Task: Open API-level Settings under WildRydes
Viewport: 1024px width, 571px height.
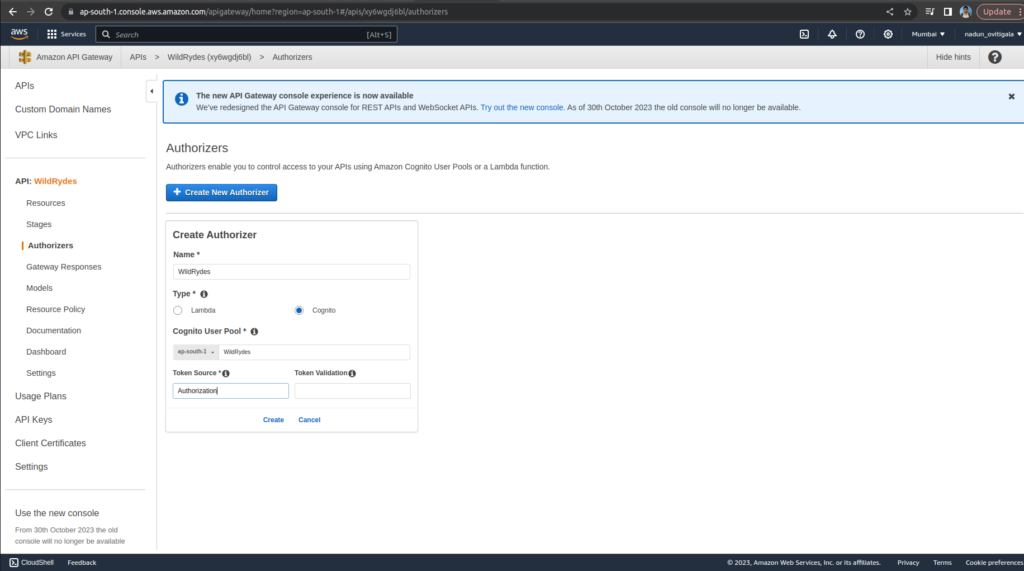Action: [40, 373]
